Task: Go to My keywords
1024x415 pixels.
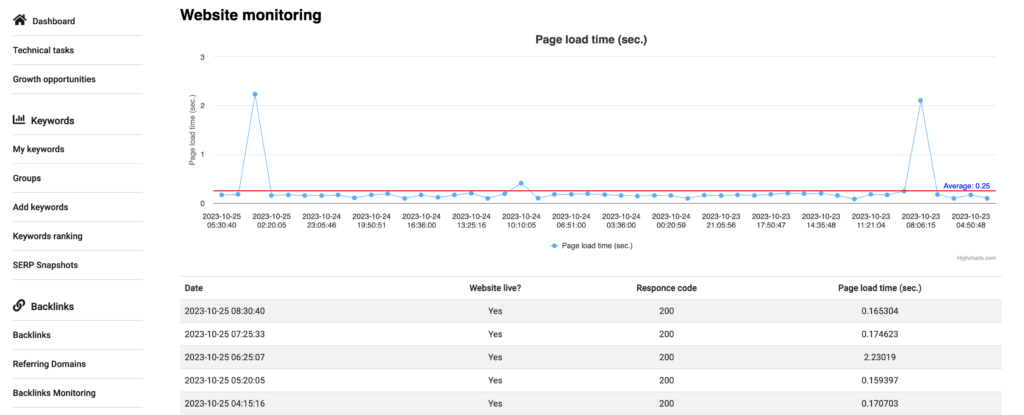Action: click(39, 149)
